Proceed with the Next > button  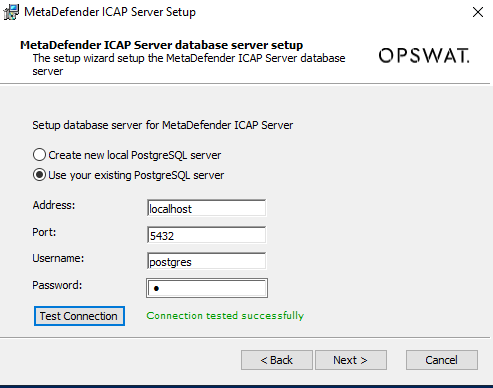click(351, 360)
